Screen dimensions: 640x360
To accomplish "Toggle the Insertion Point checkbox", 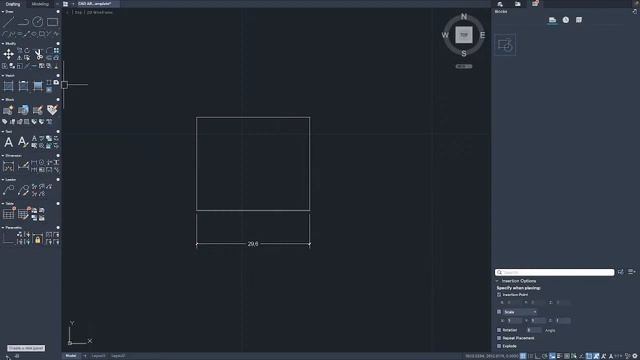I will 499,295.
